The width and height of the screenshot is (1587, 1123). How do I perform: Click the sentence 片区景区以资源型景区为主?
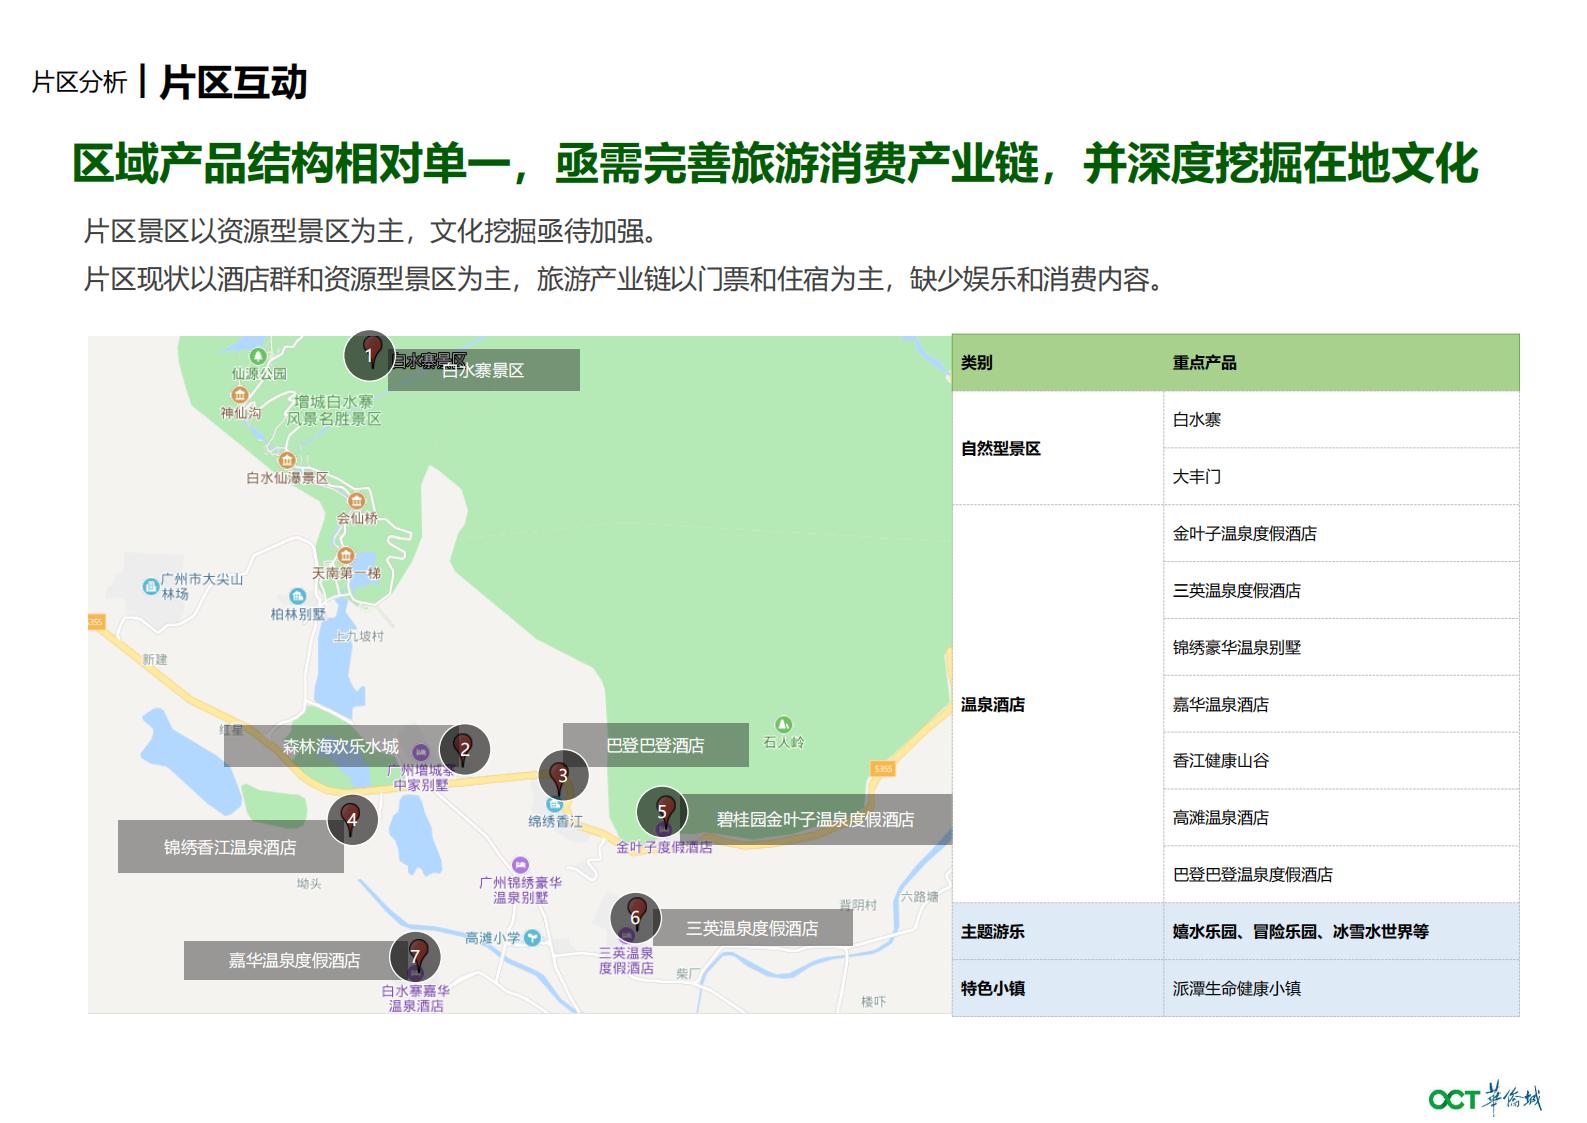[x=373, y=231]
